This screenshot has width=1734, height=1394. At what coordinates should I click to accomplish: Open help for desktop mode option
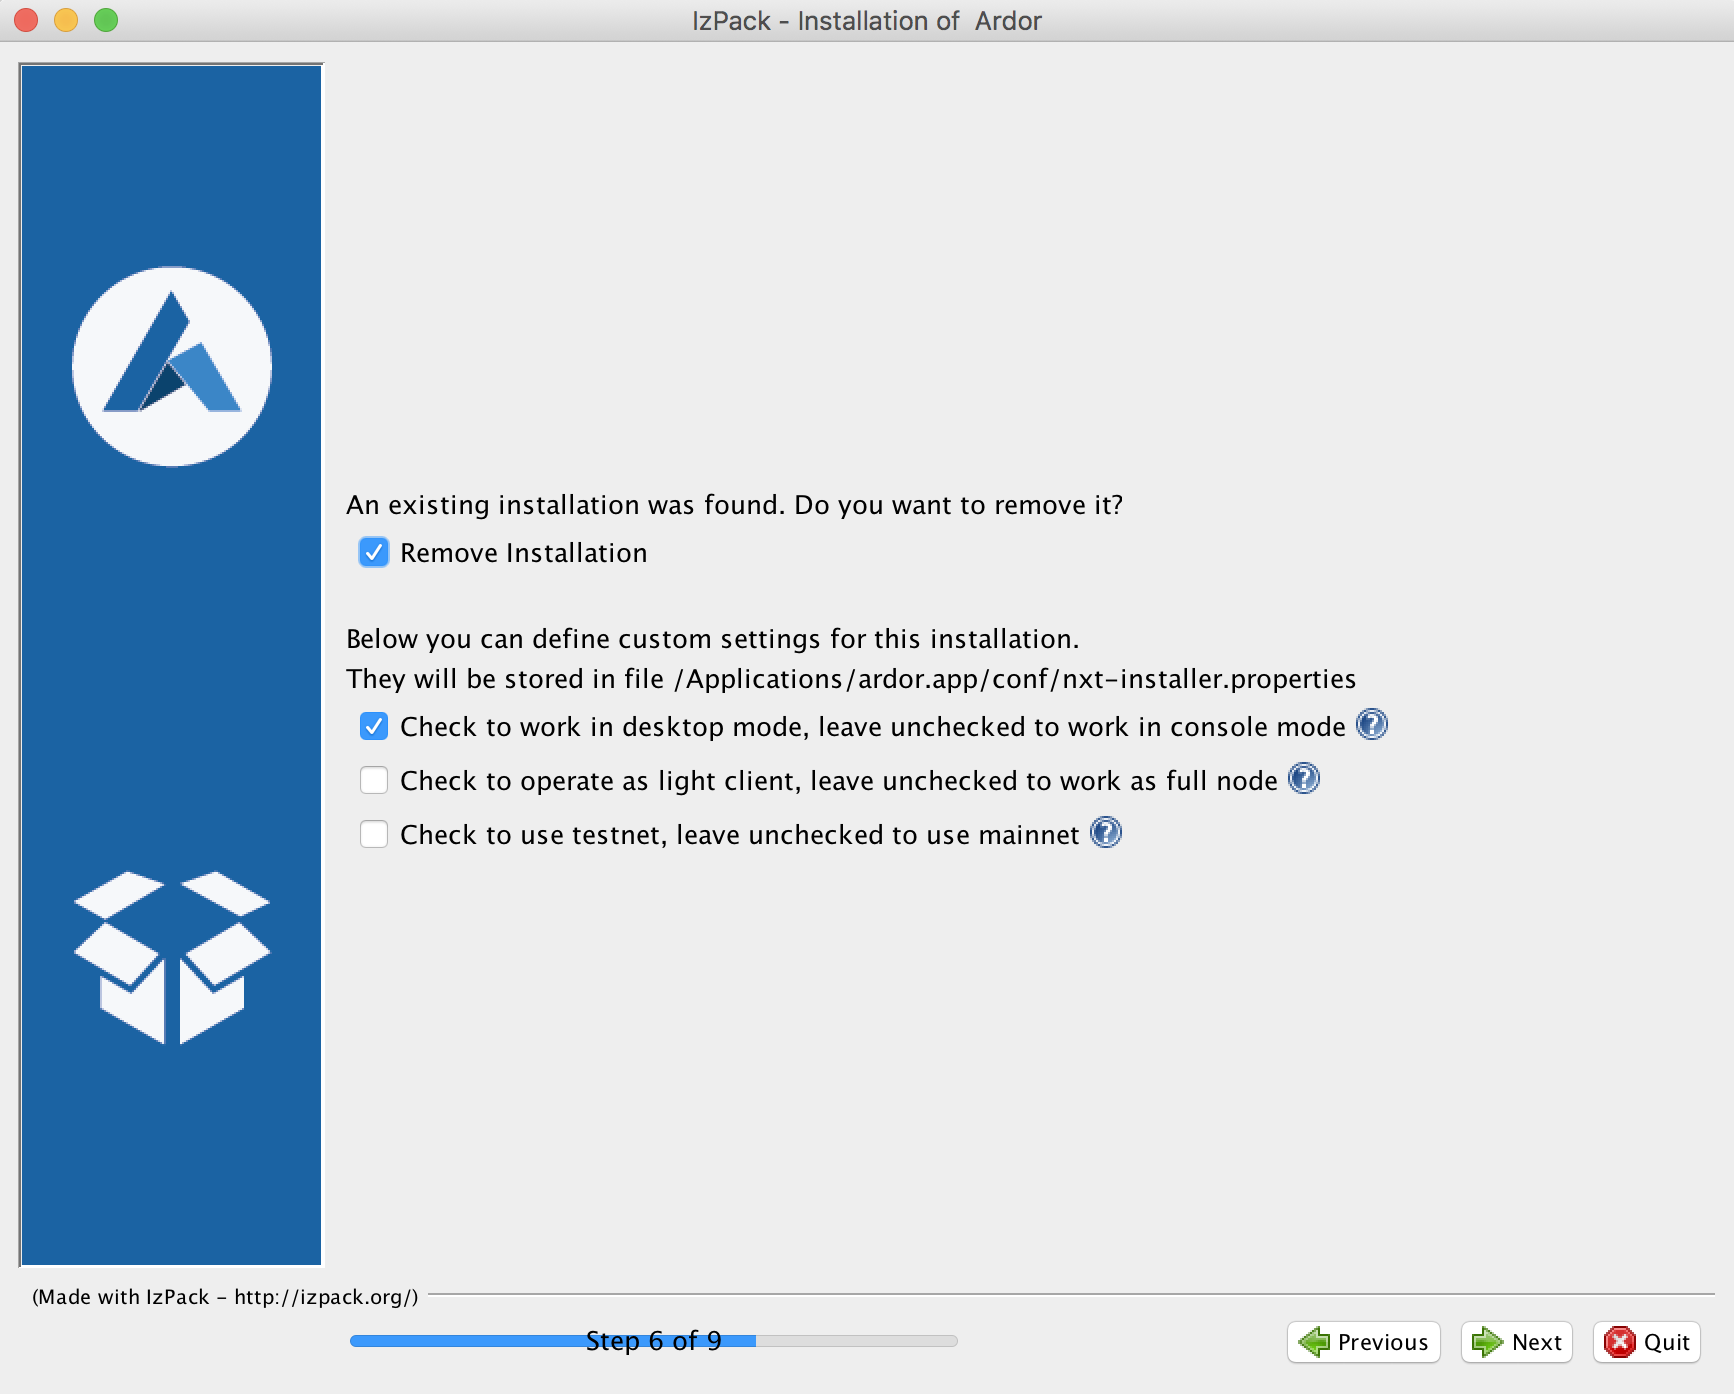click(1371, 725)
